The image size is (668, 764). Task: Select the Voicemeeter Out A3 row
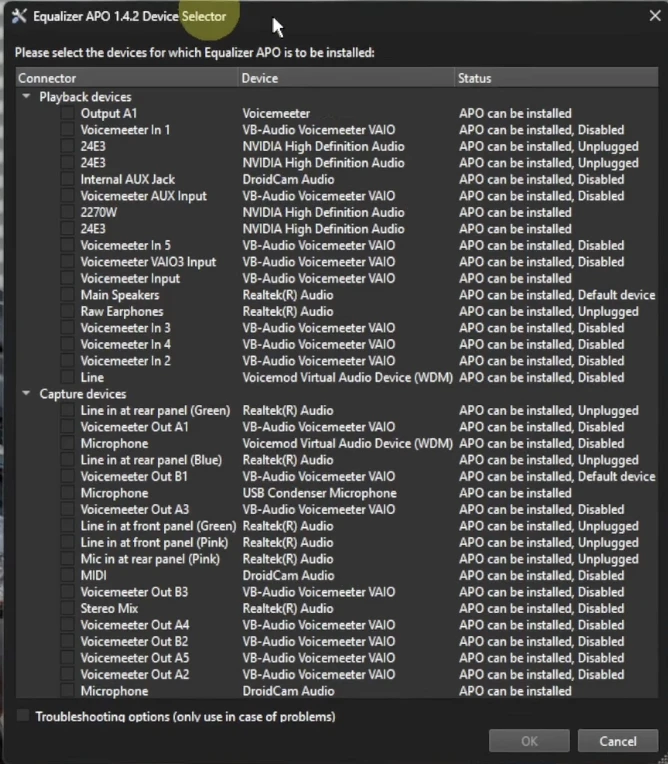(337, 509)
